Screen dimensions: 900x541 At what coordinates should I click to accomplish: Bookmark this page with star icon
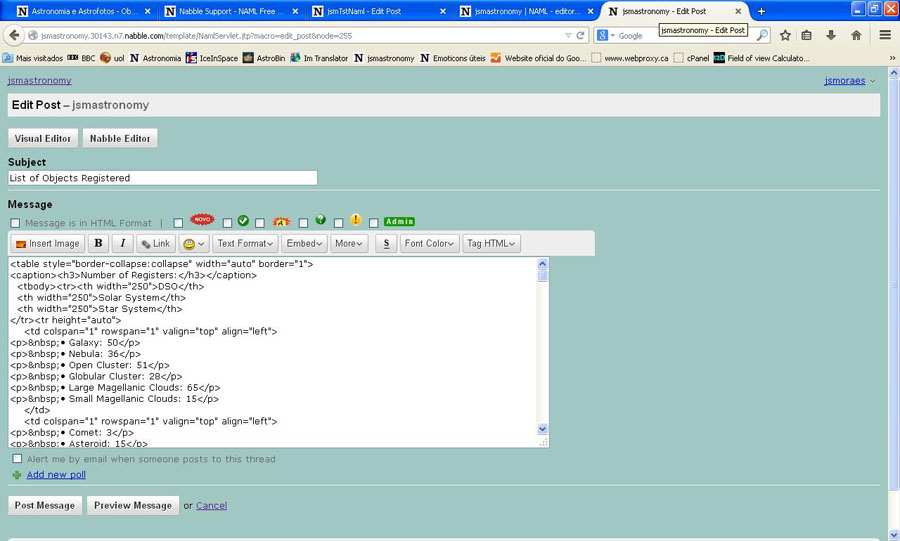click(x=785, y=35)
